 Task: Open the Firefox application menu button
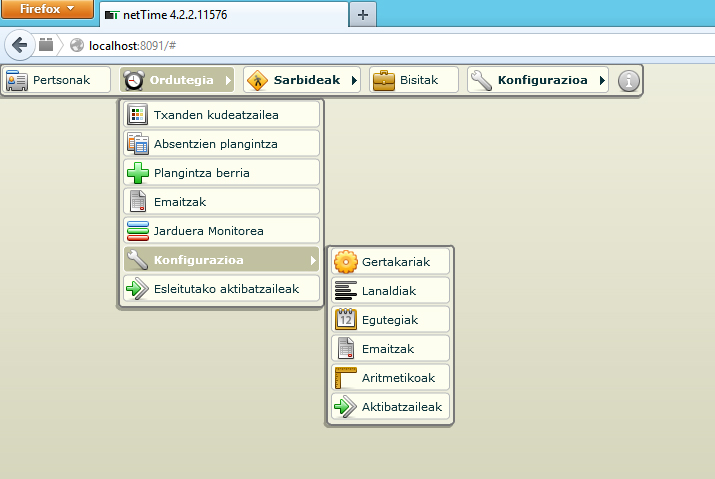(x=47, y=9)
